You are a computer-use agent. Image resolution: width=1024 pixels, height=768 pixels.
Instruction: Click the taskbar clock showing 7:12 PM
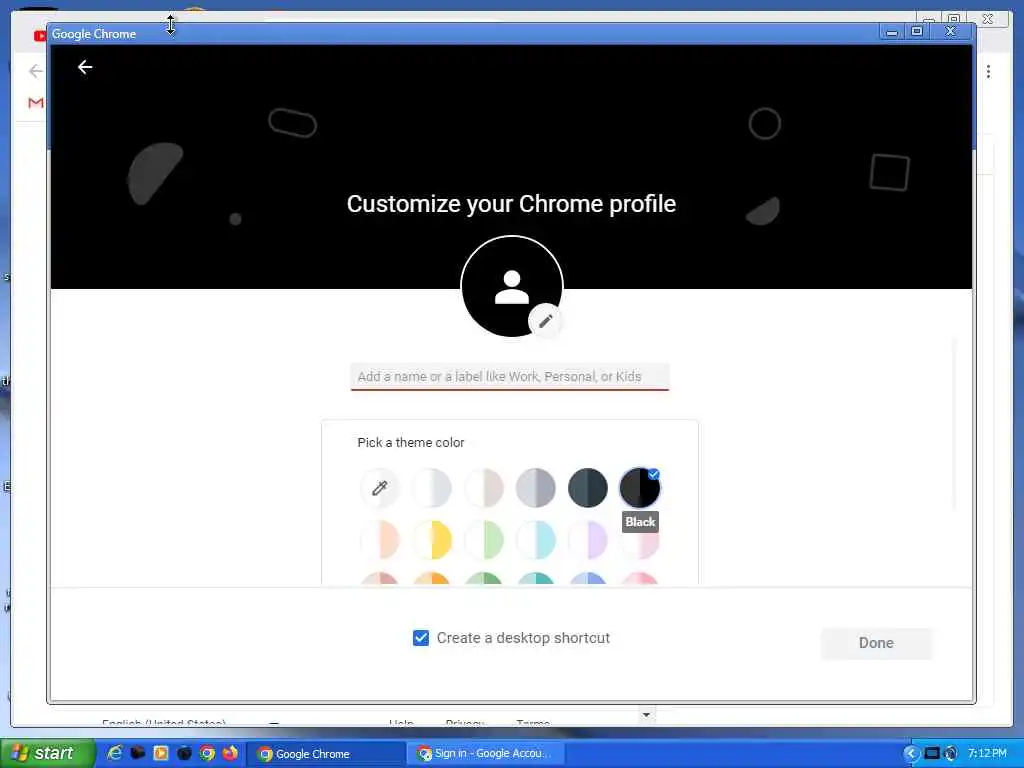point(987,753)
